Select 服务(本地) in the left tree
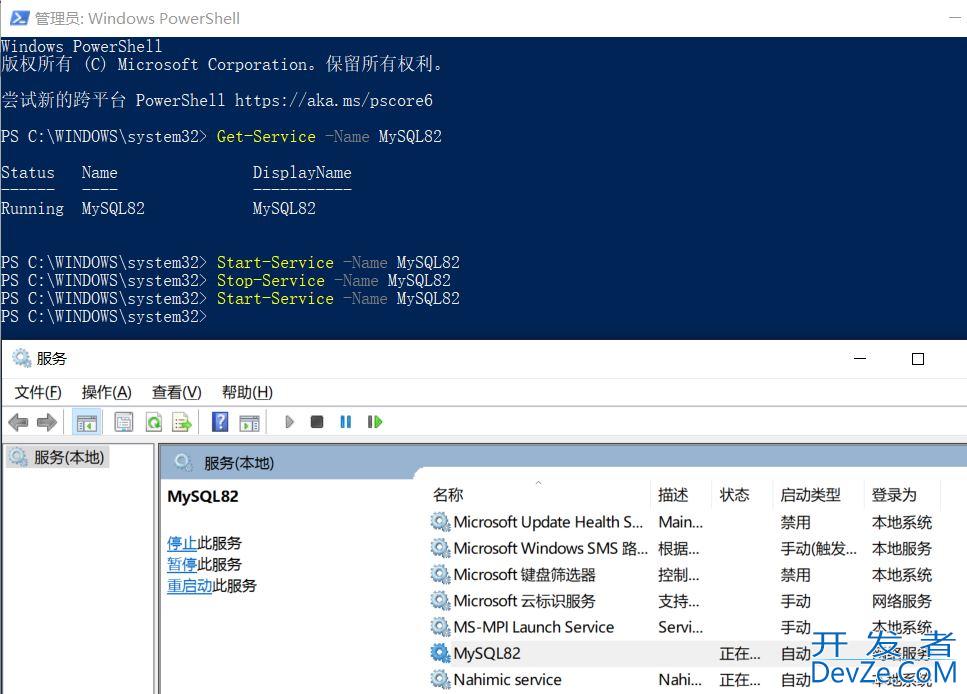 pyautogui.click(x=58, y=457)
